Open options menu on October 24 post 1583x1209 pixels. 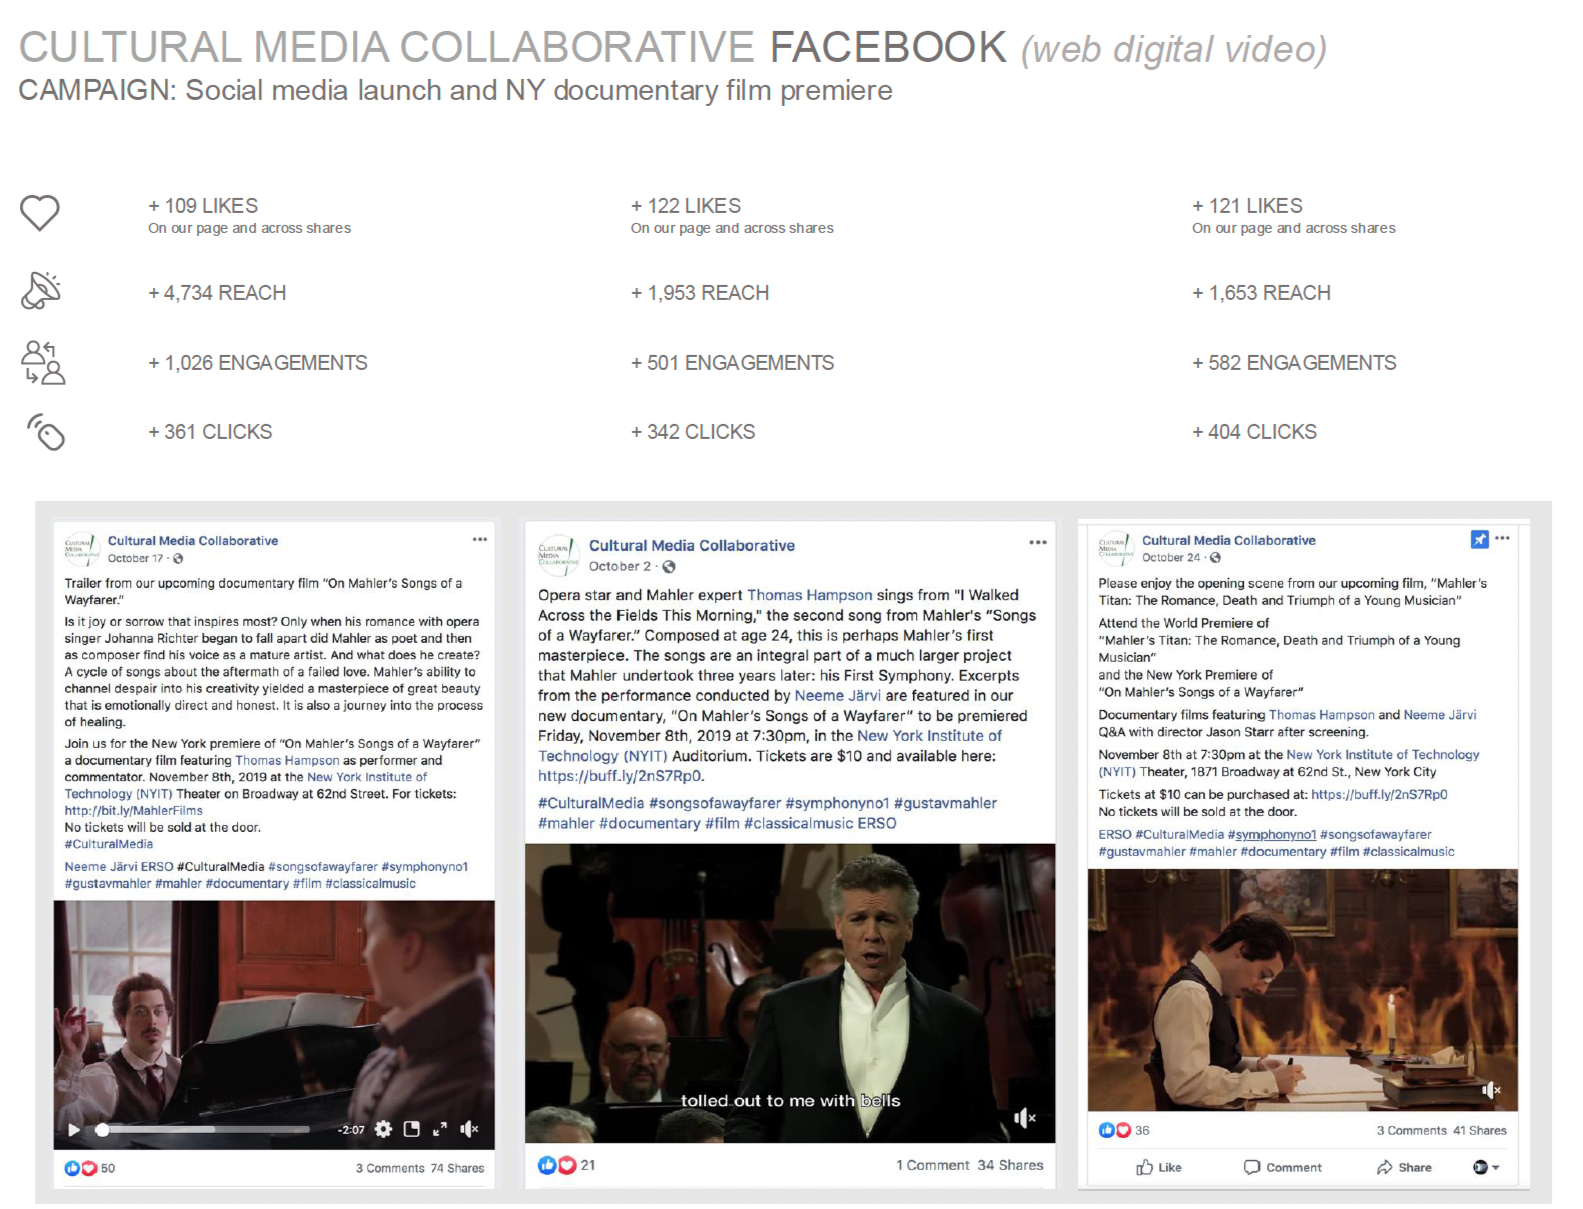[x=1502, y=538]
